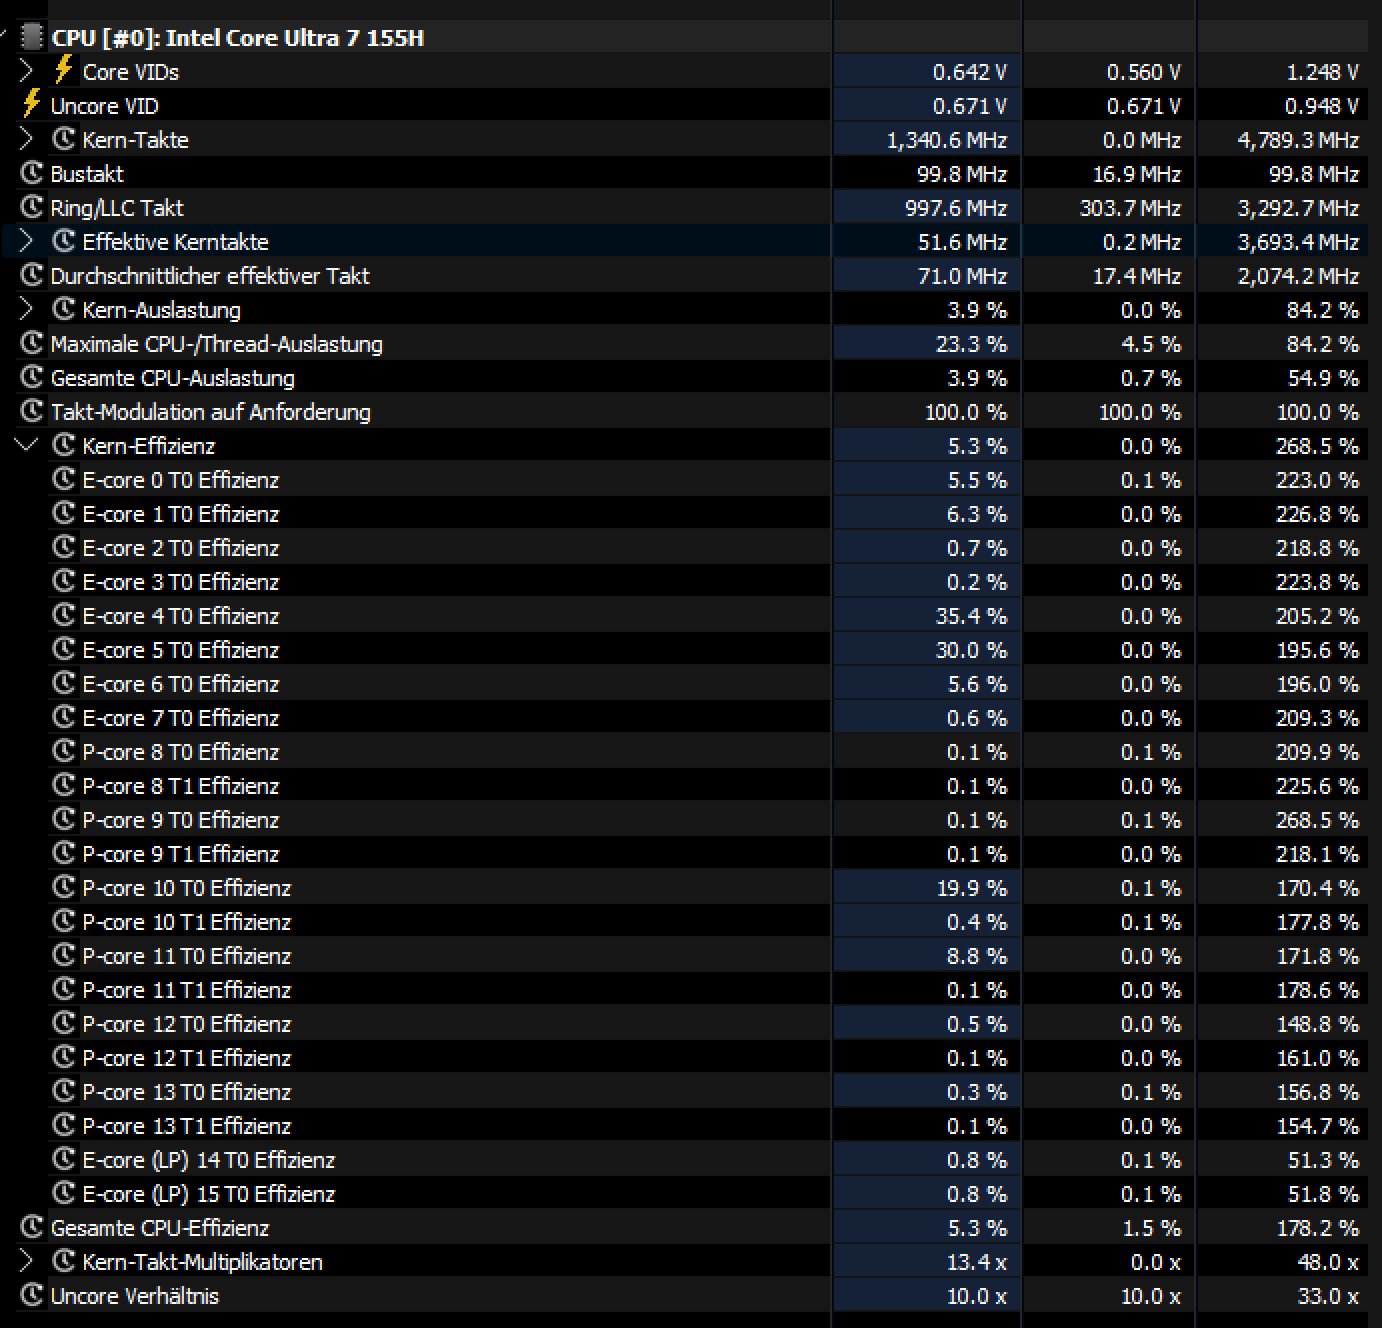This screenshot has height=1328, width=1382.
Task: Expand the Core VIDs row
Action: [x=27, y=71]
